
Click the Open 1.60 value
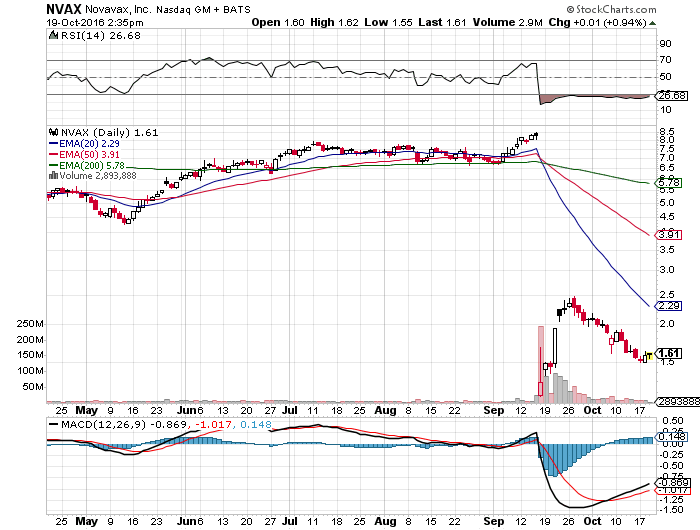[x=278, y=22]
